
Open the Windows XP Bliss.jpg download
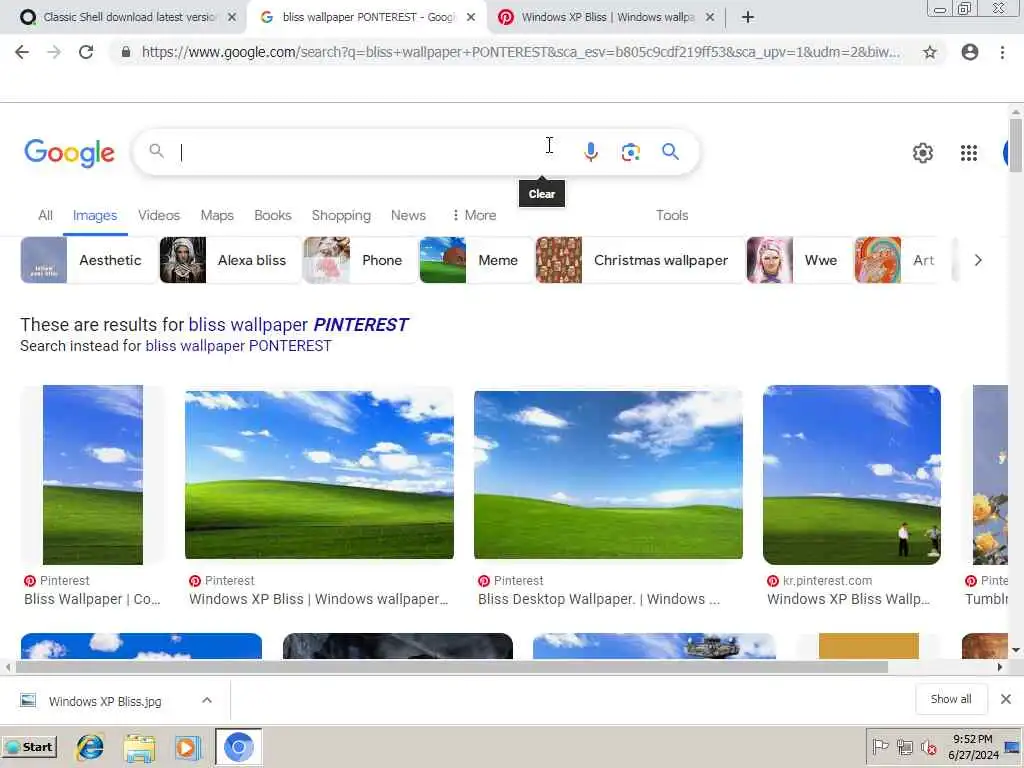[x=104, y=701]
